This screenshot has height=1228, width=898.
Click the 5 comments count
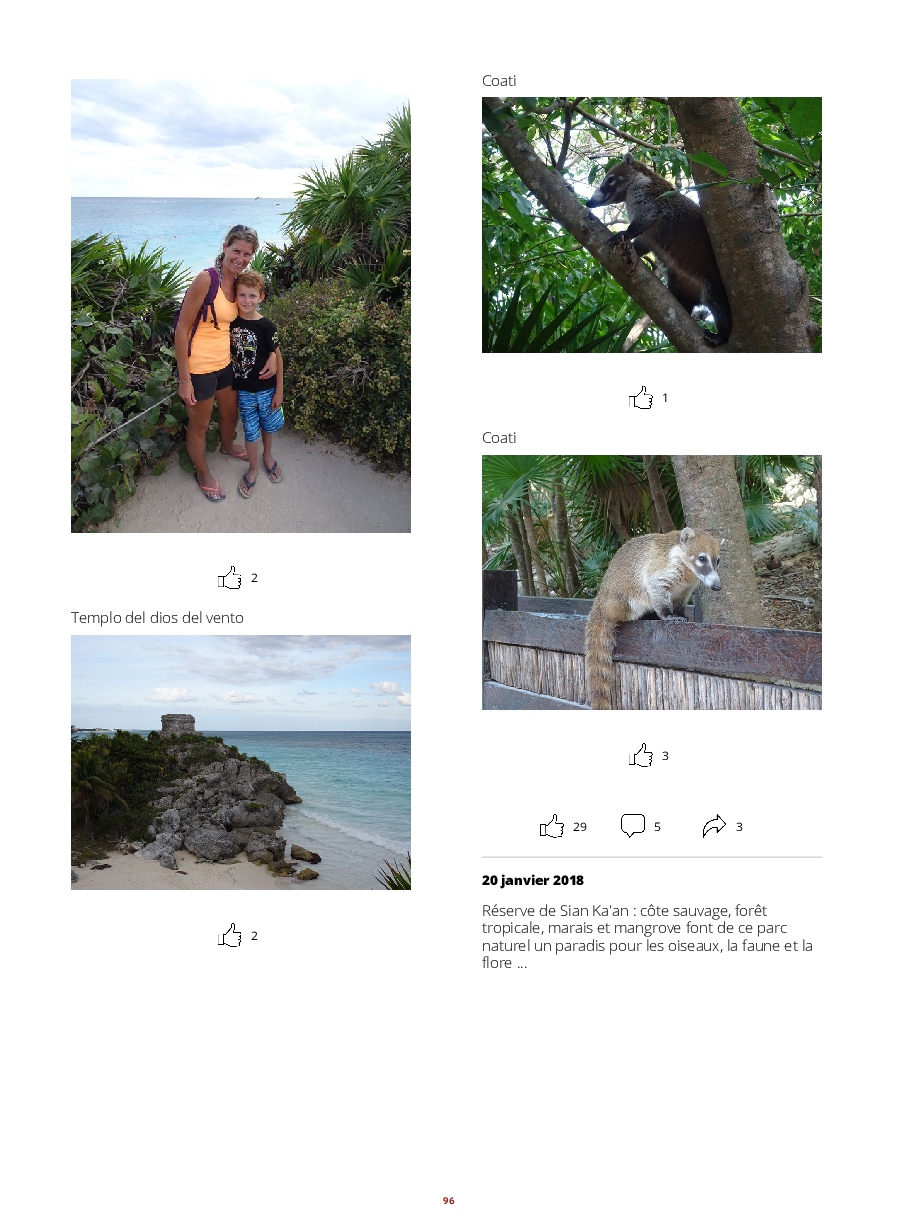point(657,827)
